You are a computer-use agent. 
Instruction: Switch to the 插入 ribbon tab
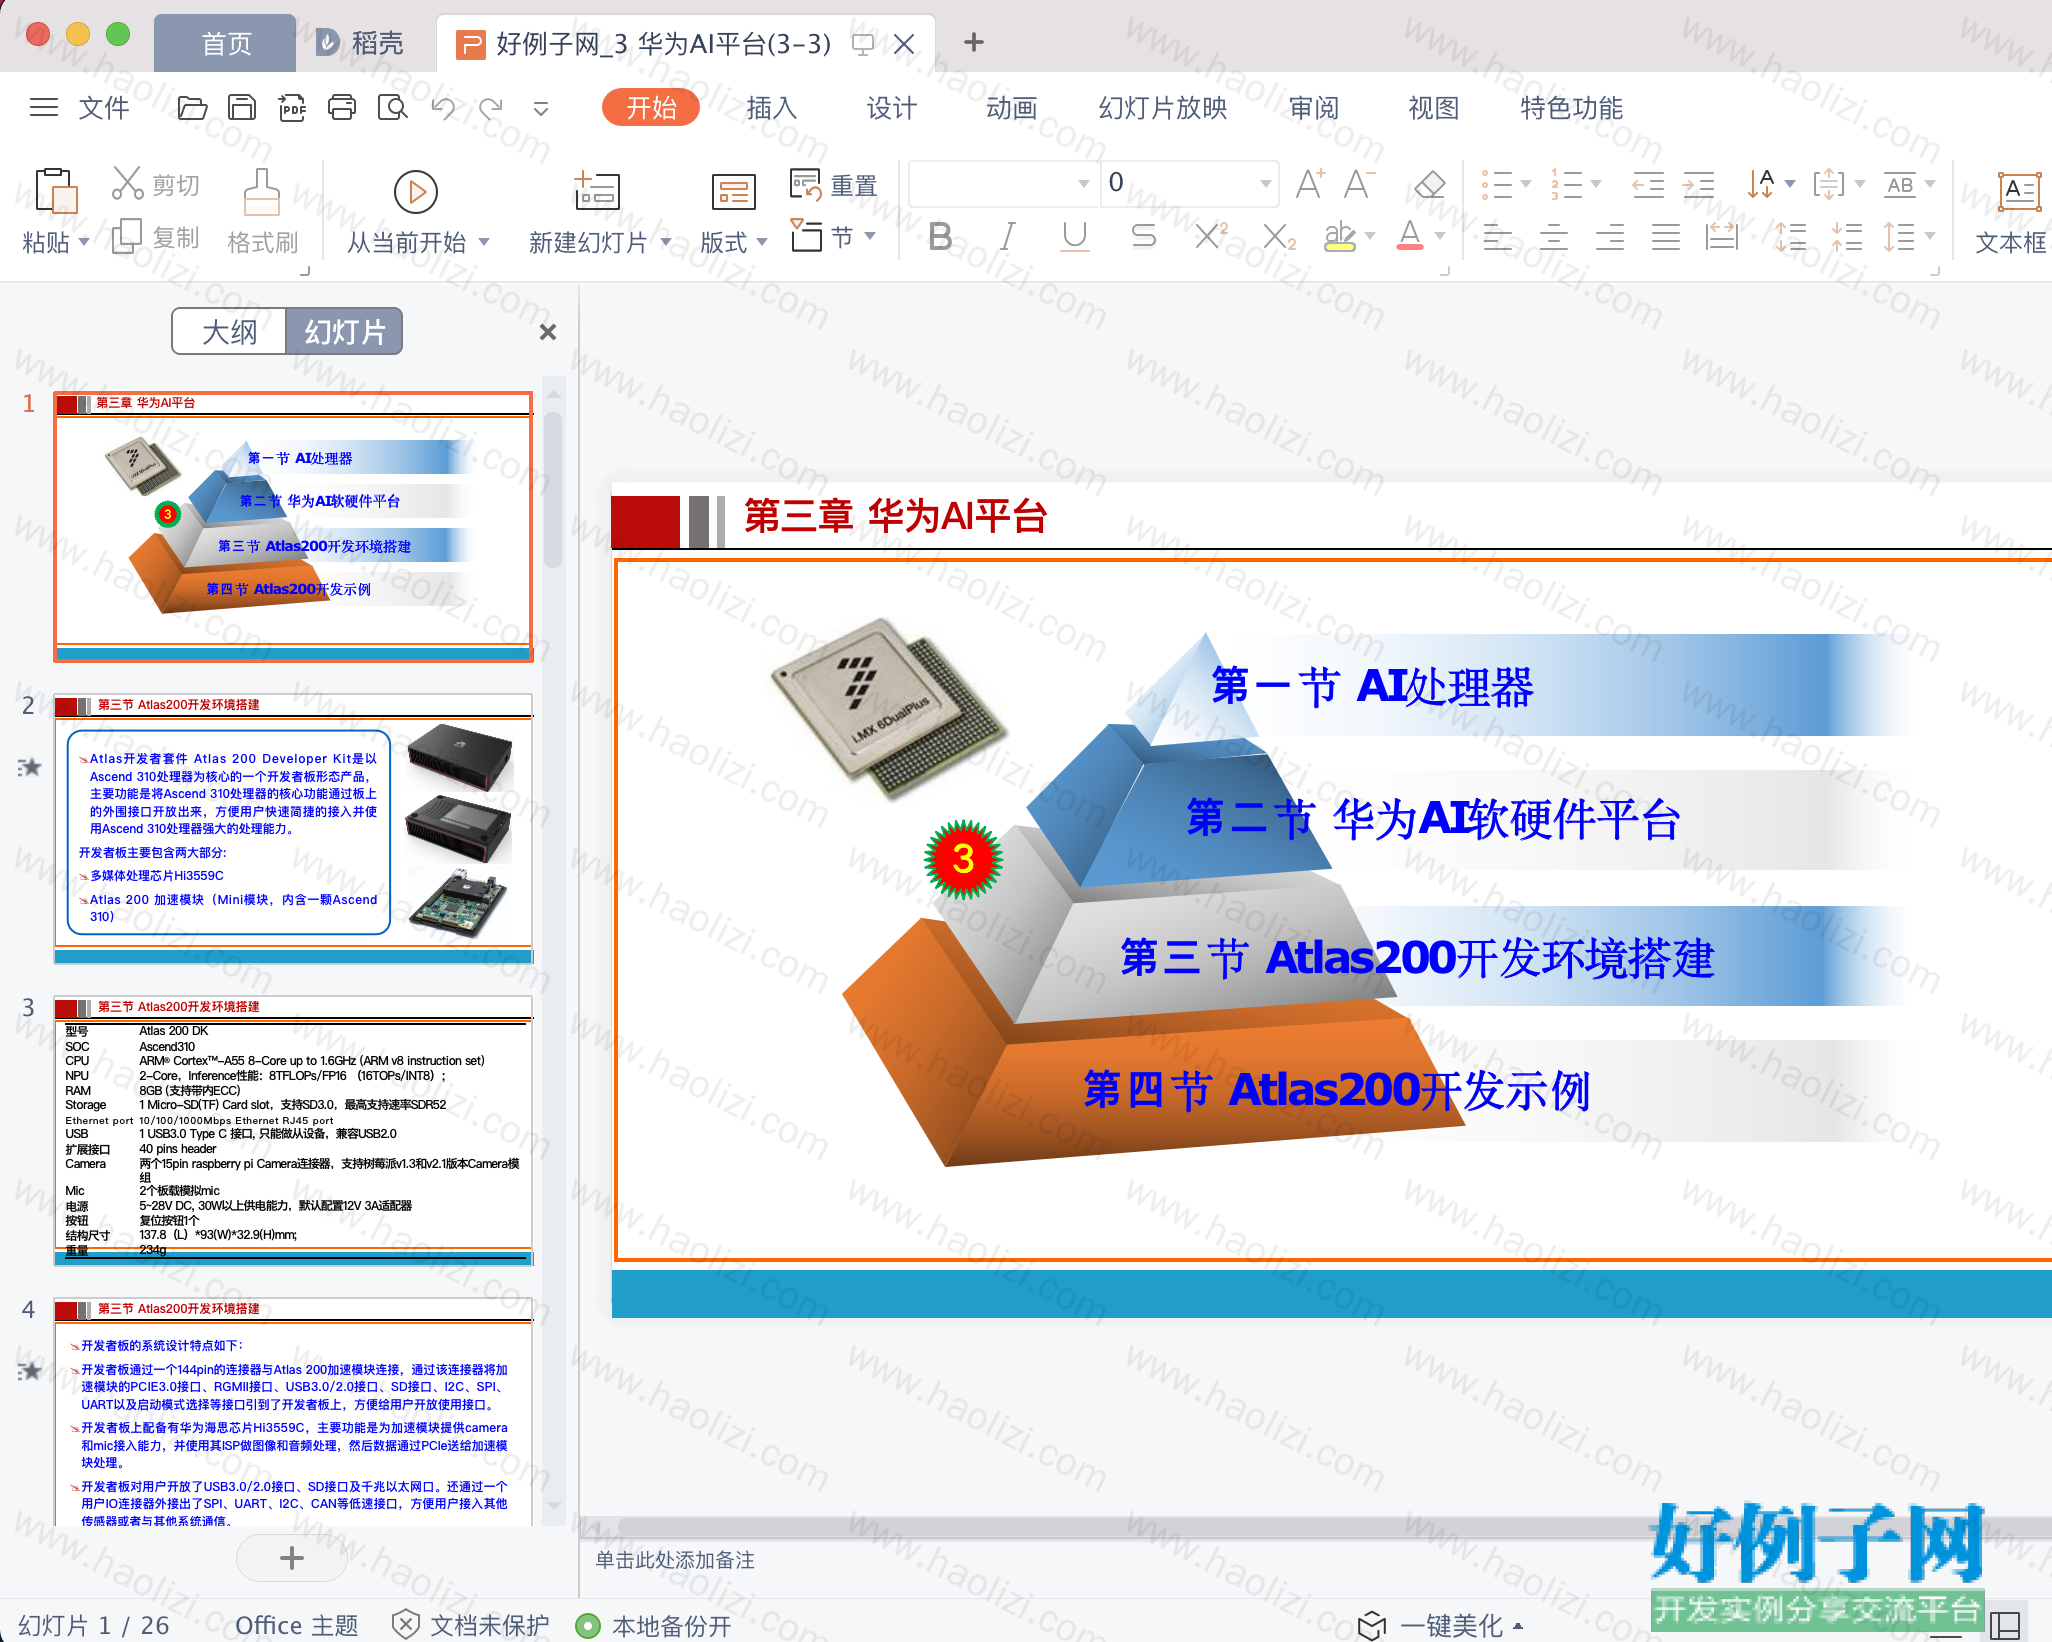[771, 107]
